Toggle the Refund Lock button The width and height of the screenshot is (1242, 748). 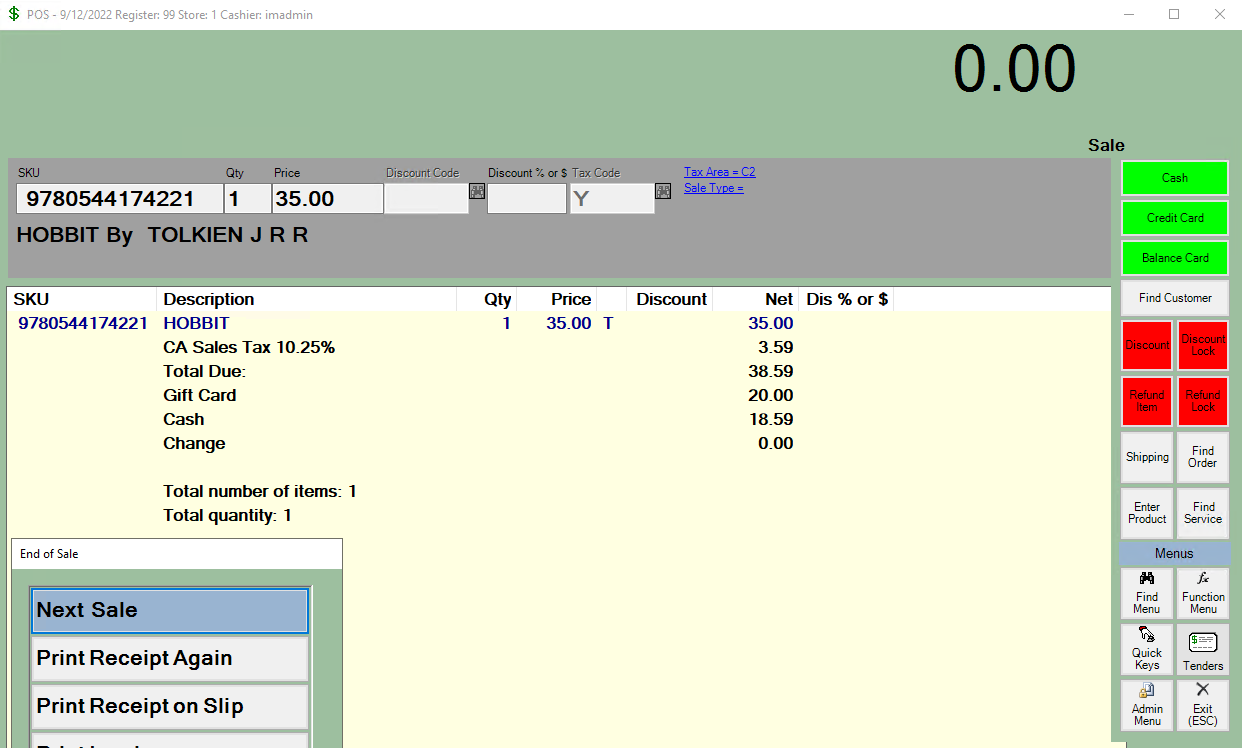click(1203, 401)
